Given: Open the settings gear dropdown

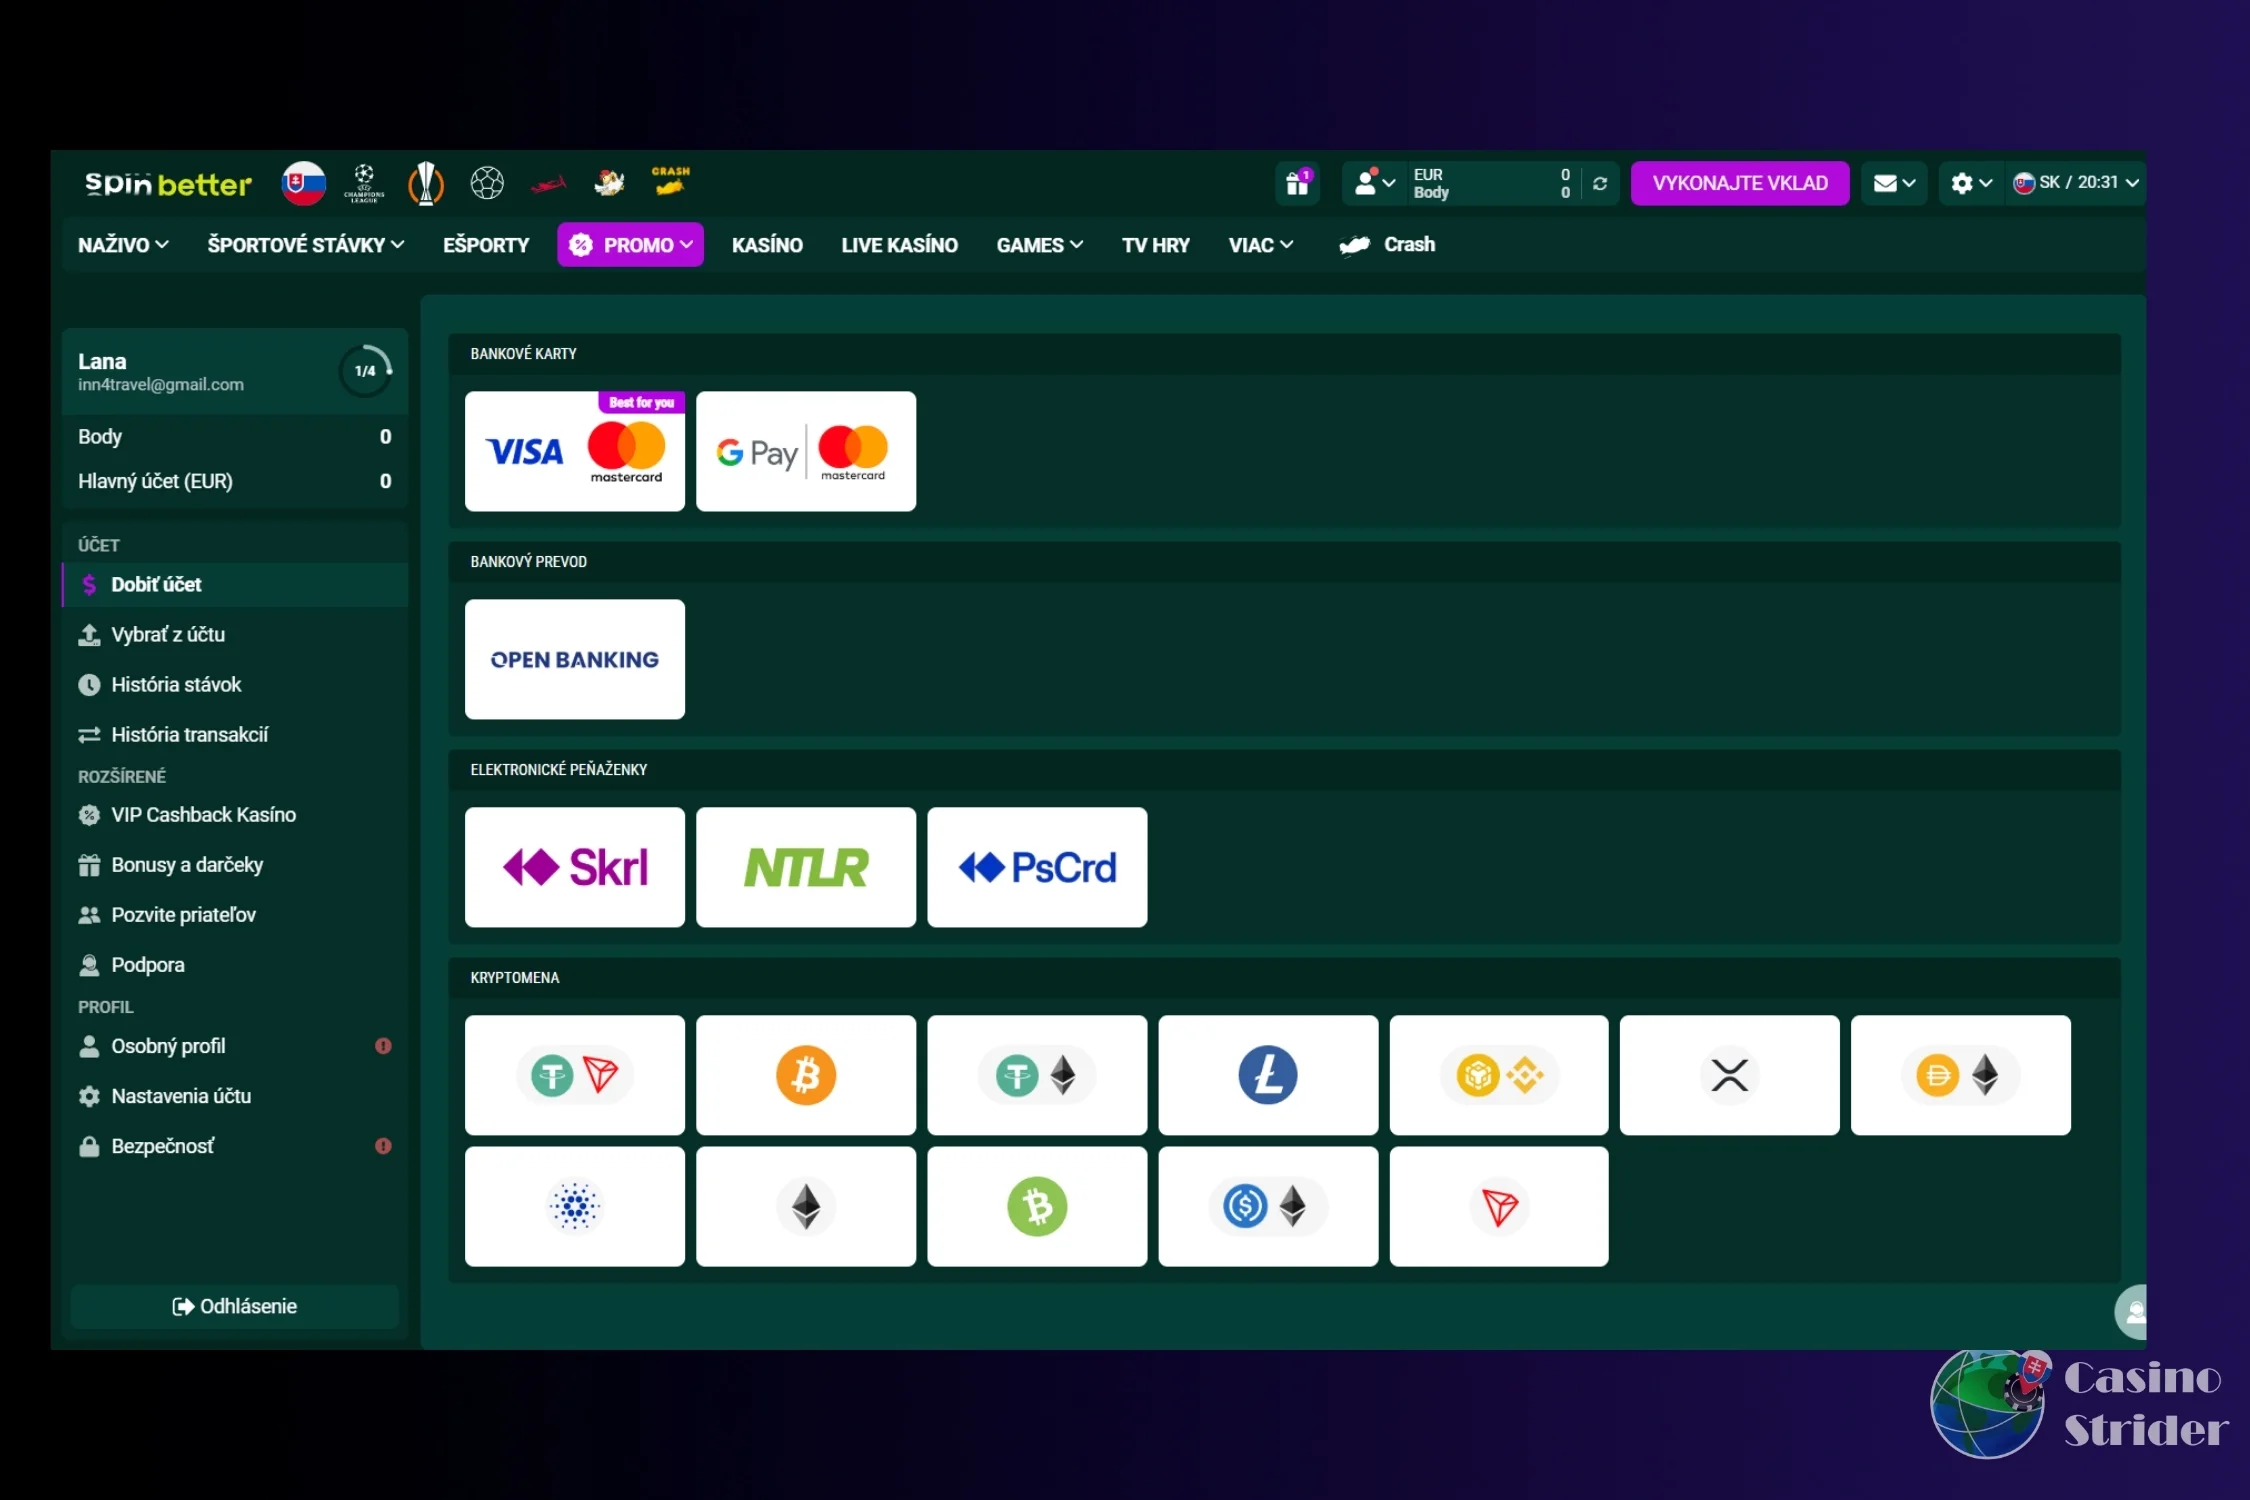Looking at the screenshot, I should (x=1970, y=183).
